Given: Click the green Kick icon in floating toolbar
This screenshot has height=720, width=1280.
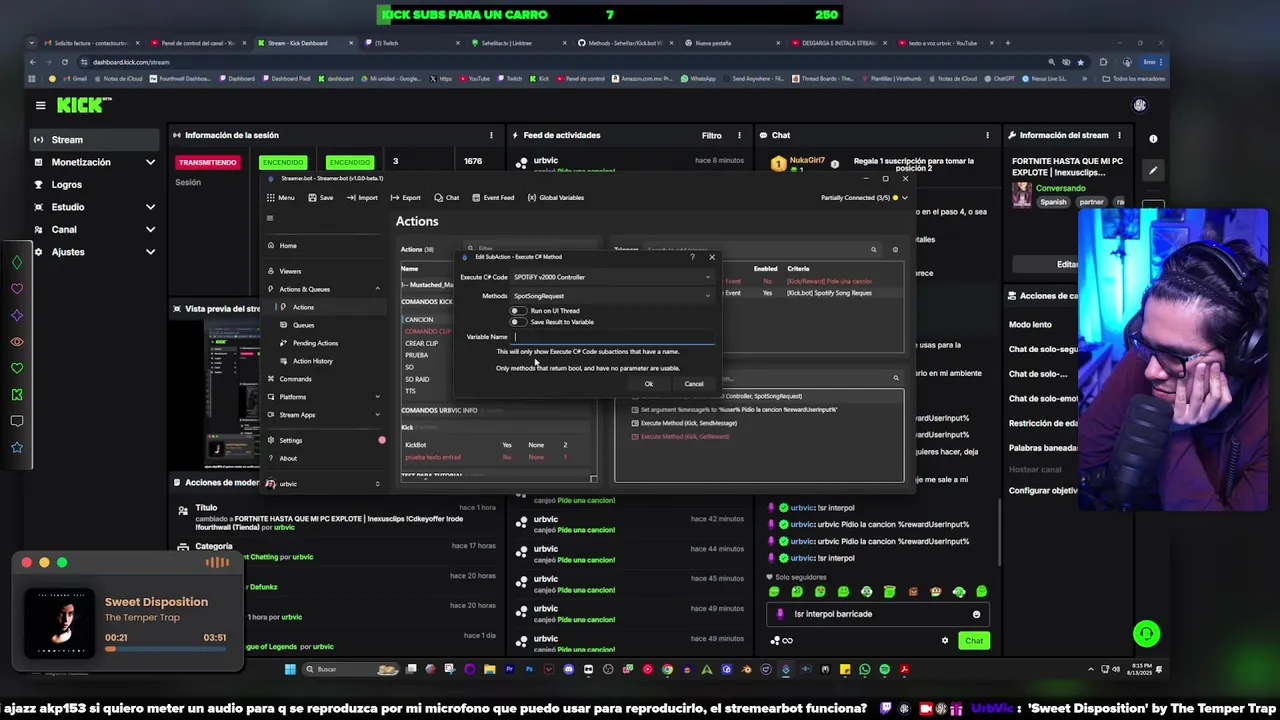Looking at the screenshot, I should coord(17,395).
